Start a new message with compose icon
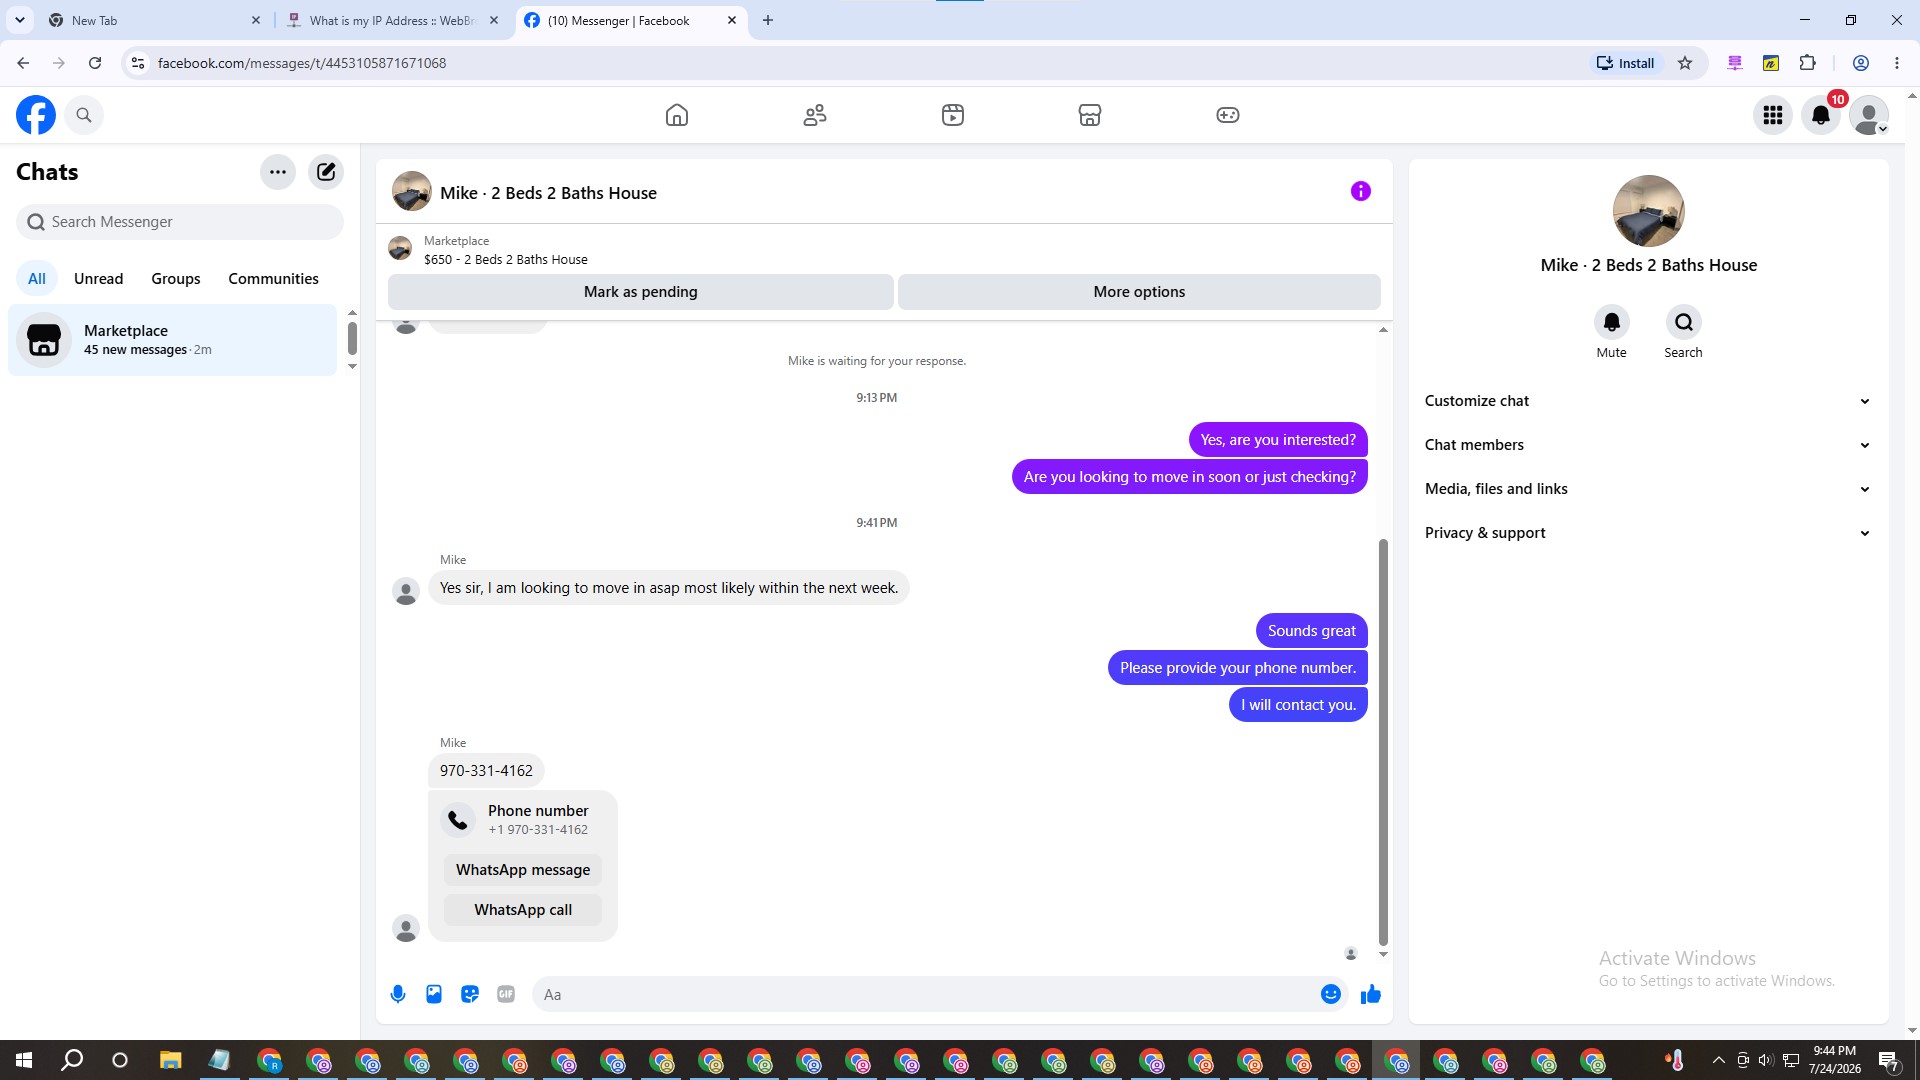The image size is (1920, 1080). [x=326, y=172]
